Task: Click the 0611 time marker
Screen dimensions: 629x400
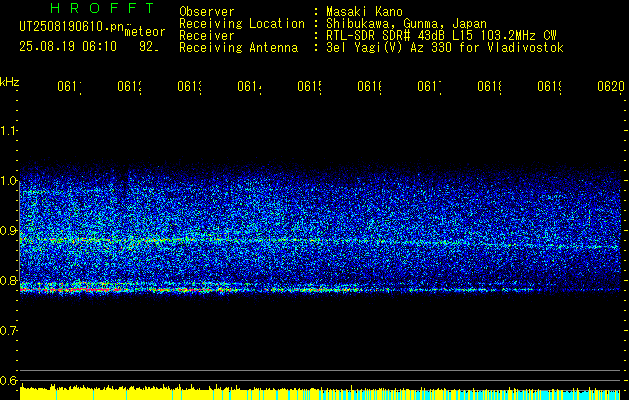Action: (70, 86)
